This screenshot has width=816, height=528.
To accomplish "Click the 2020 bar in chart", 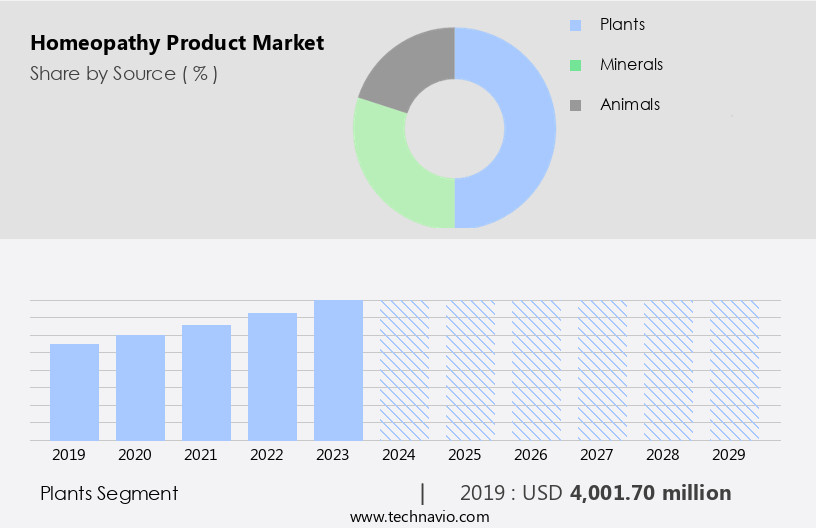I will (x=140, y=388).
